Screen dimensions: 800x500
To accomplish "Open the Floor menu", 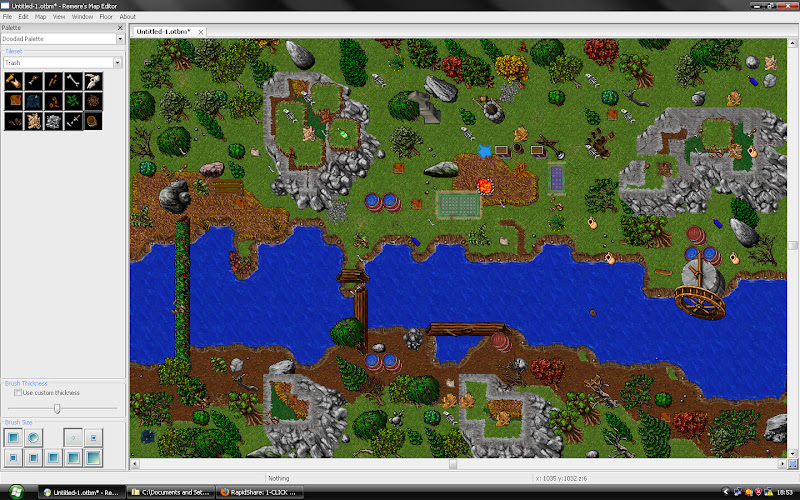I will pyautogui.click(x=106, y=17).
